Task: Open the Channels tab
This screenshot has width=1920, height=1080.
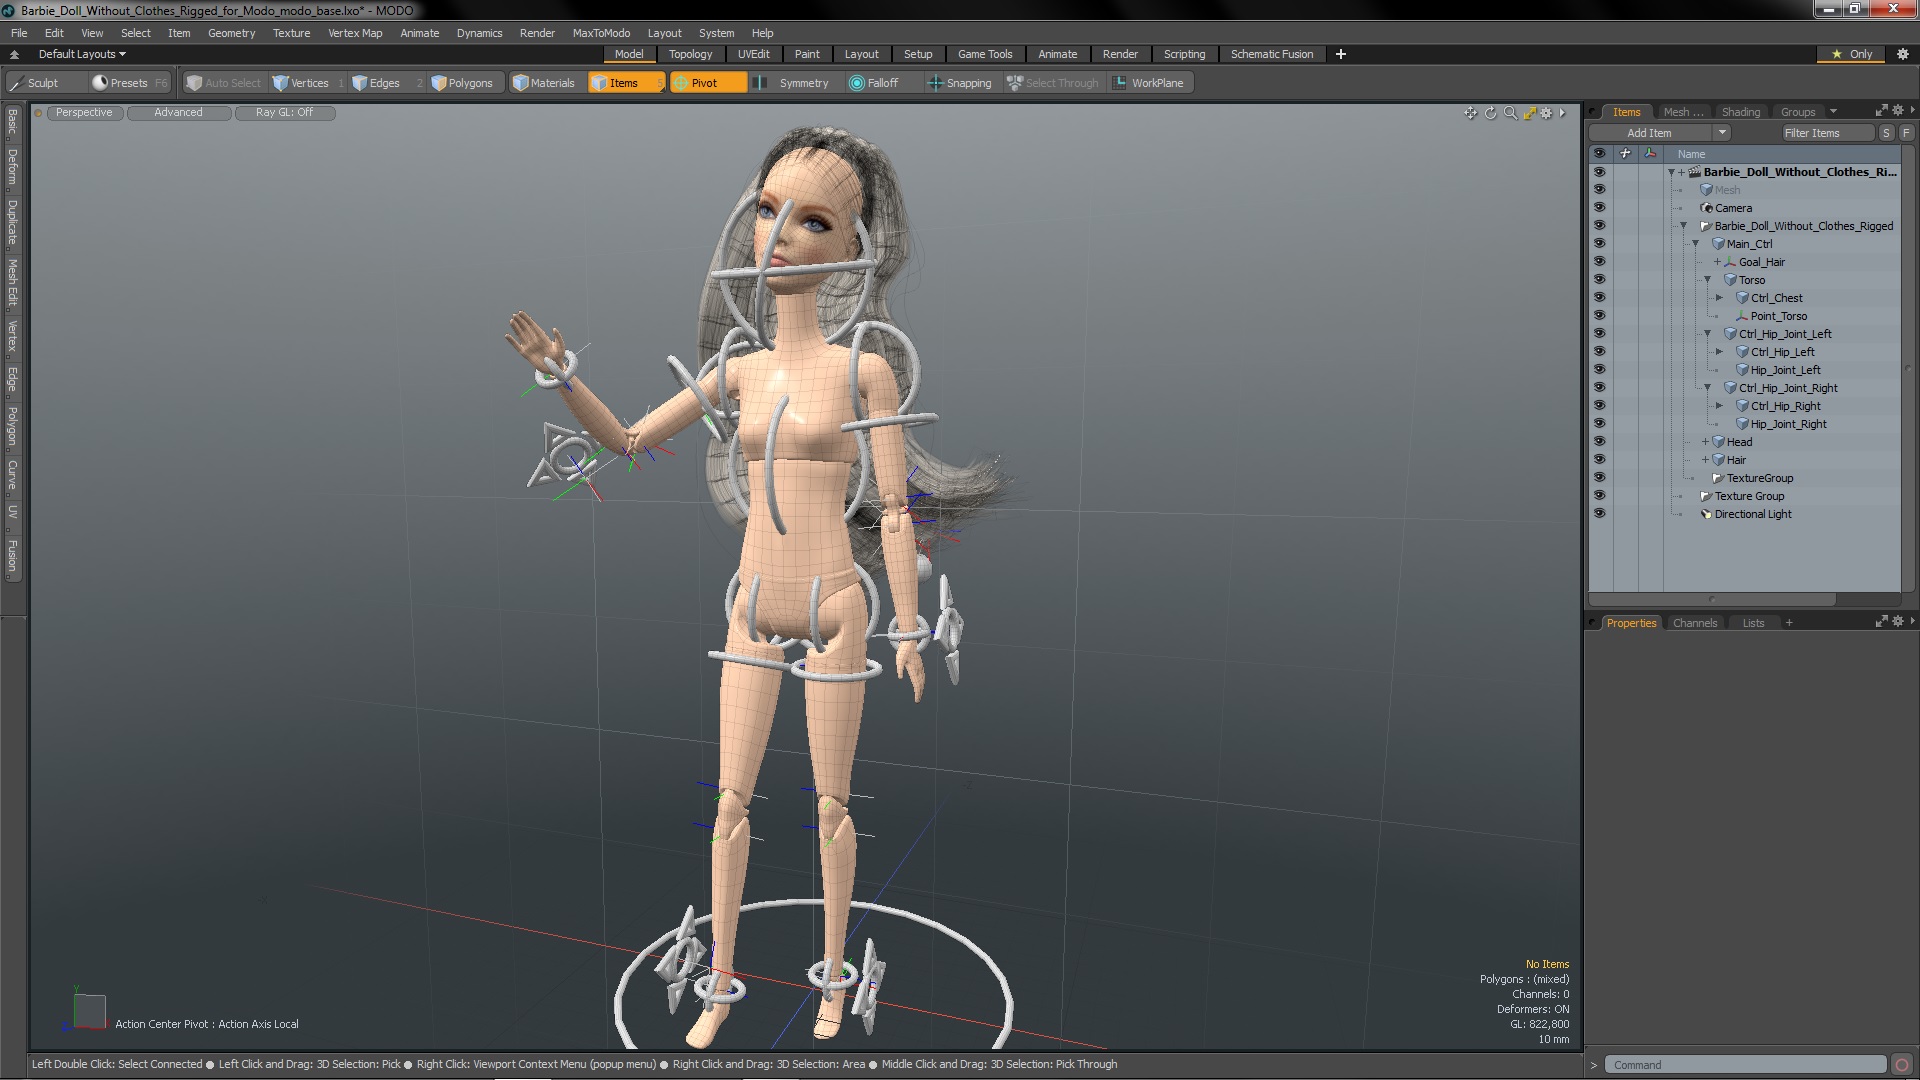Action: (x=1694, y=623)
